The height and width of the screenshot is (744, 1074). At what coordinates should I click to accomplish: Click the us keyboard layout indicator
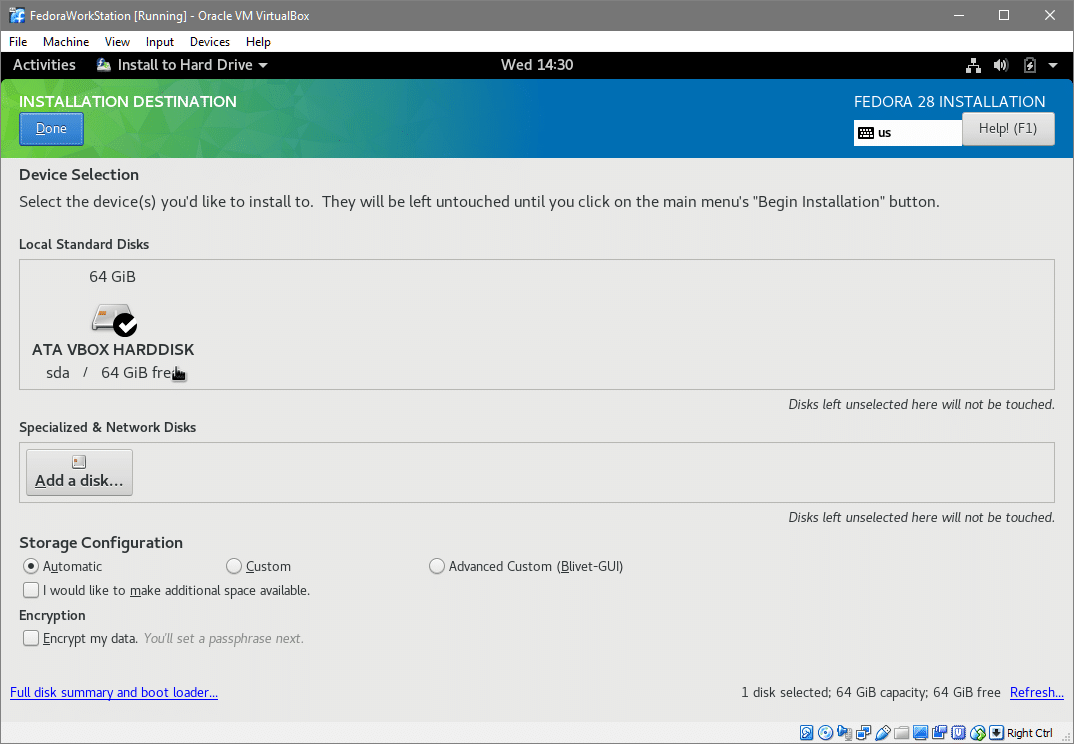tap(908, 133)
